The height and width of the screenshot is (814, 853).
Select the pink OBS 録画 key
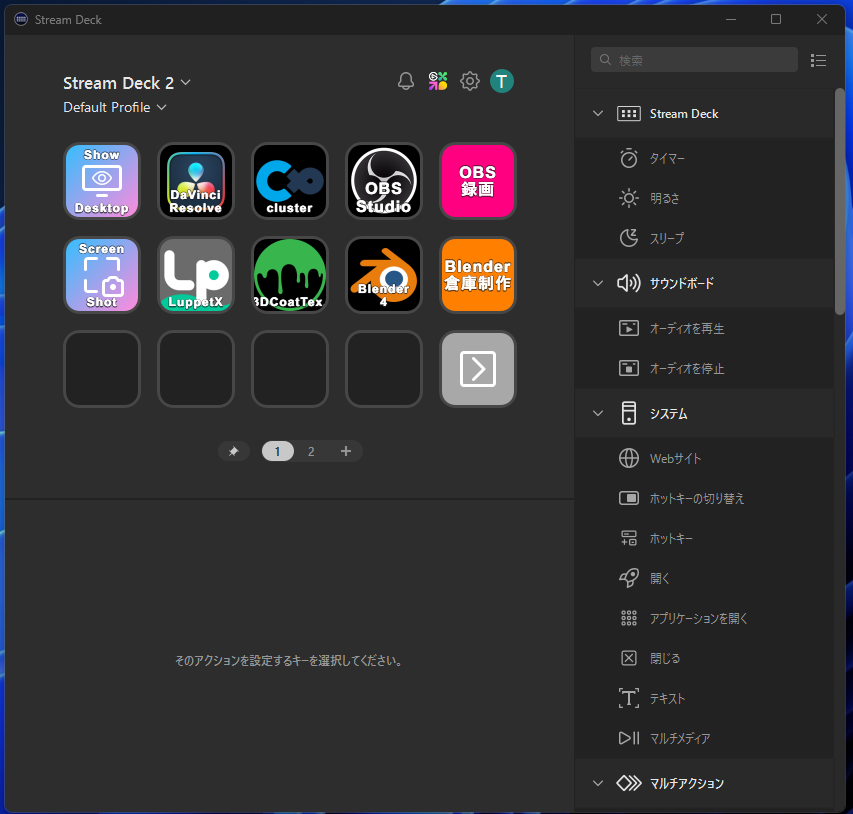pyautogui.click(x=478, y=181)
